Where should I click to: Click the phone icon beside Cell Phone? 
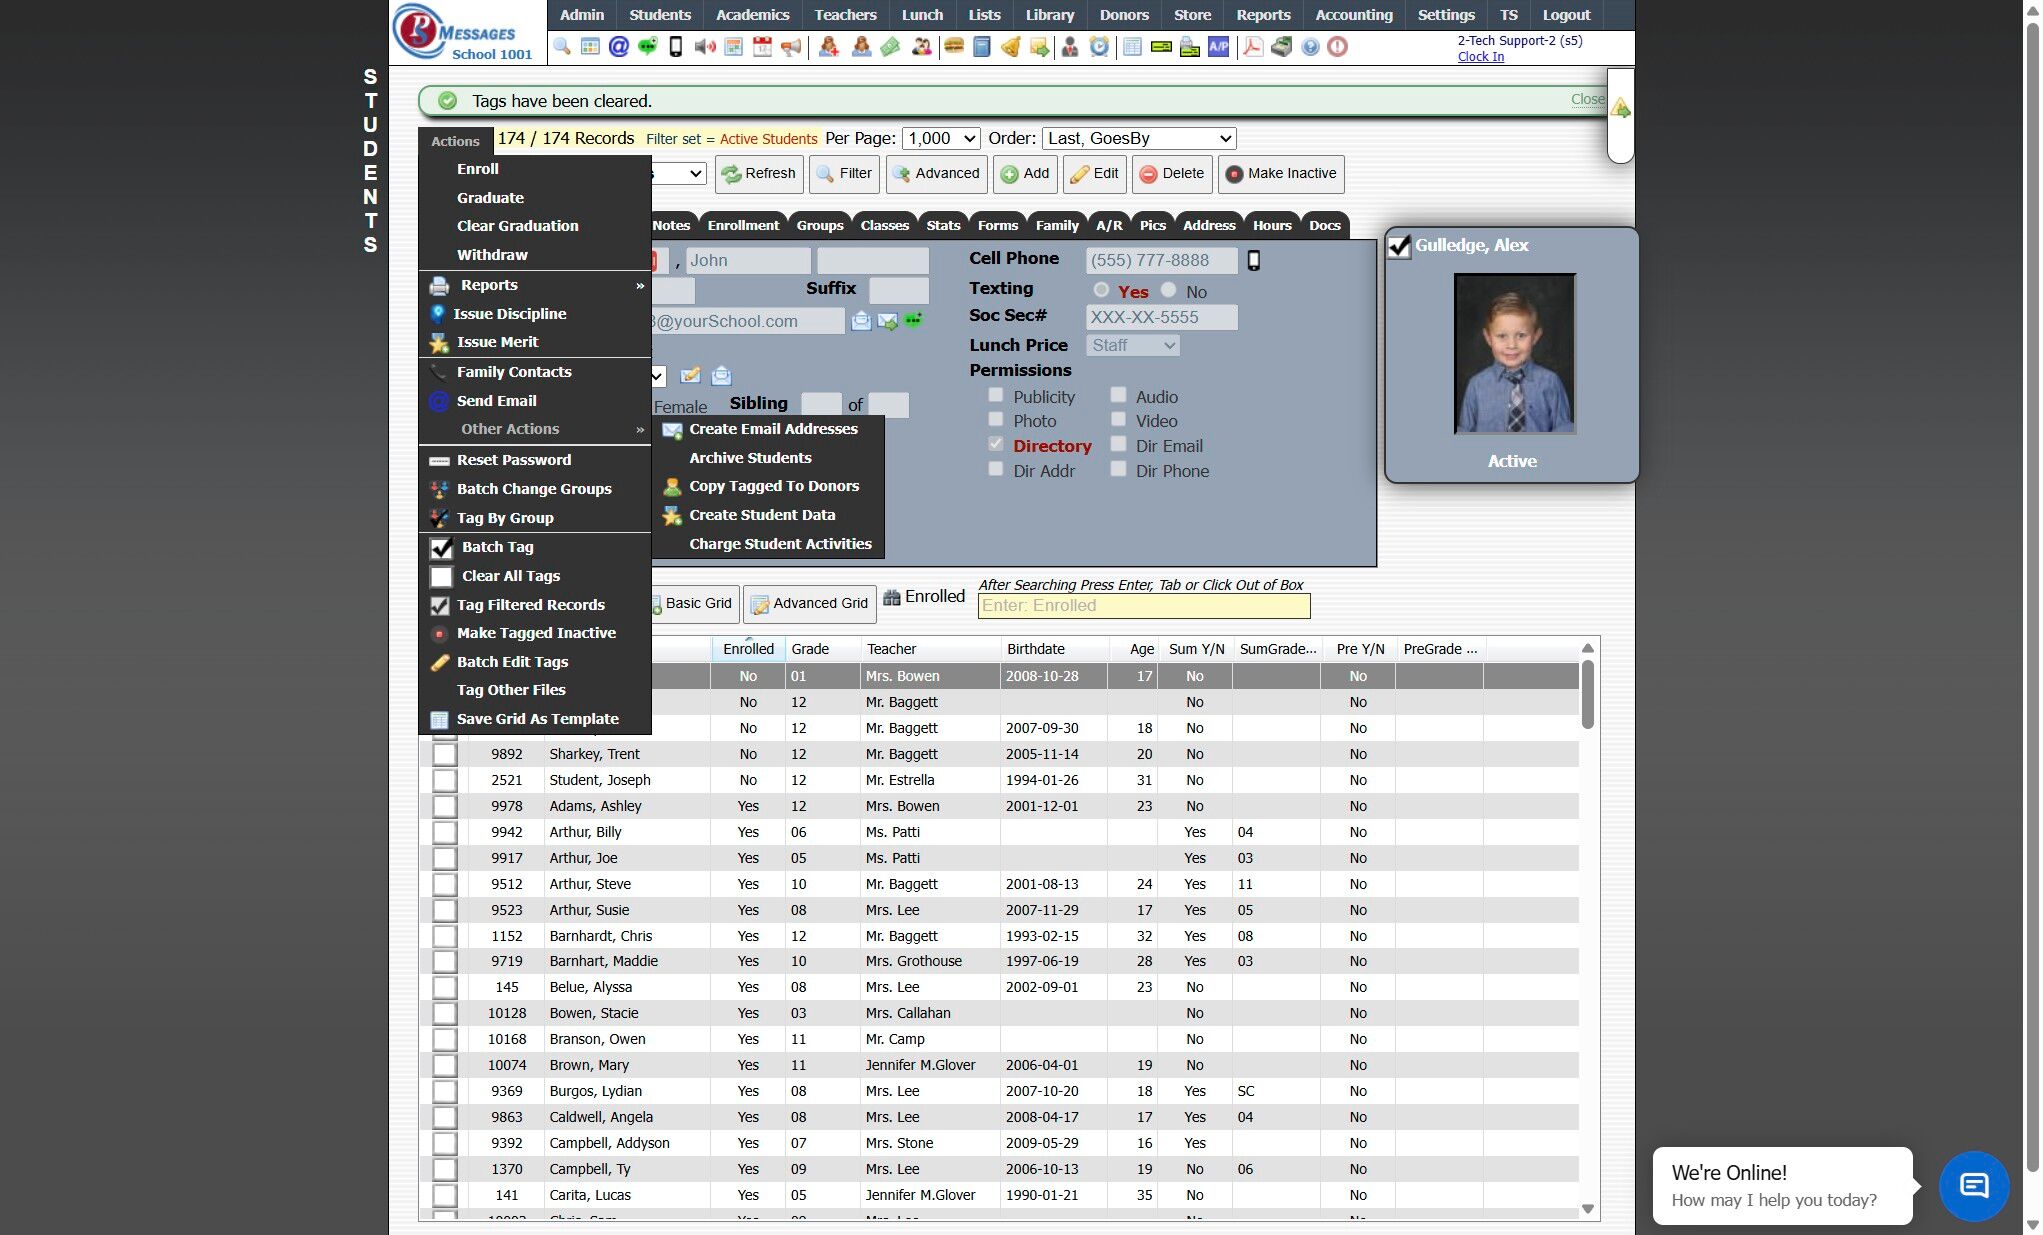click(1253, 260)
